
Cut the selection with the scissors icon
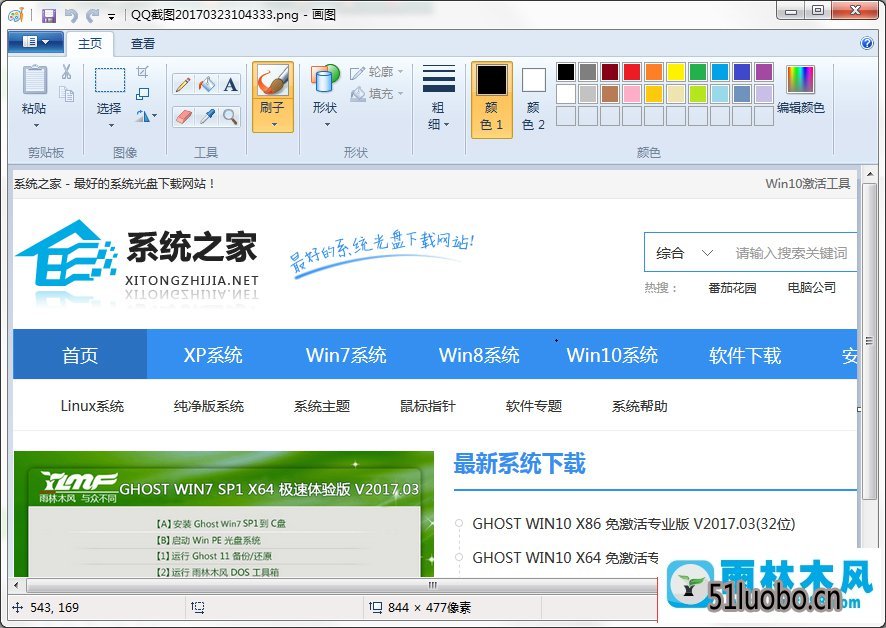click(x=67, y=72)
